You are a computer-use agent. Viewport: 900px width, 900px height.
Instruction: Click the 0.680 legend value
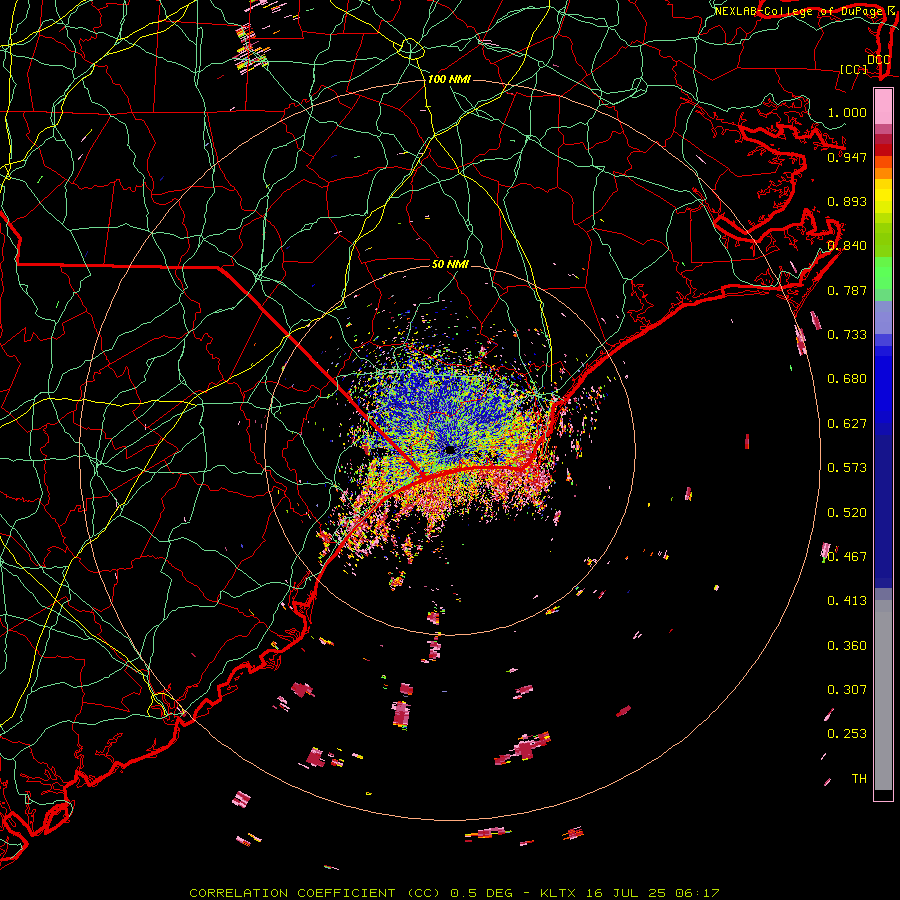tap(847, 379)
